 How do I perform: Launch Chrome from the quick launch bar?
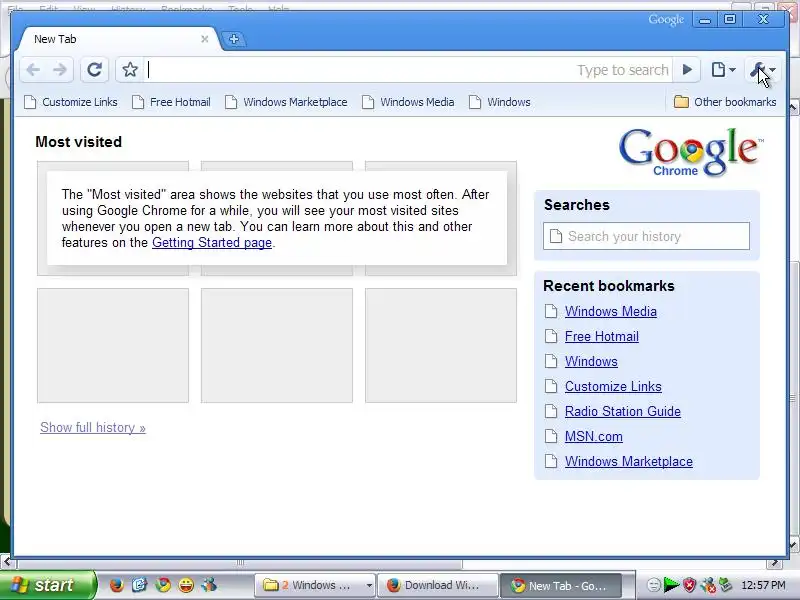(163, 585)
